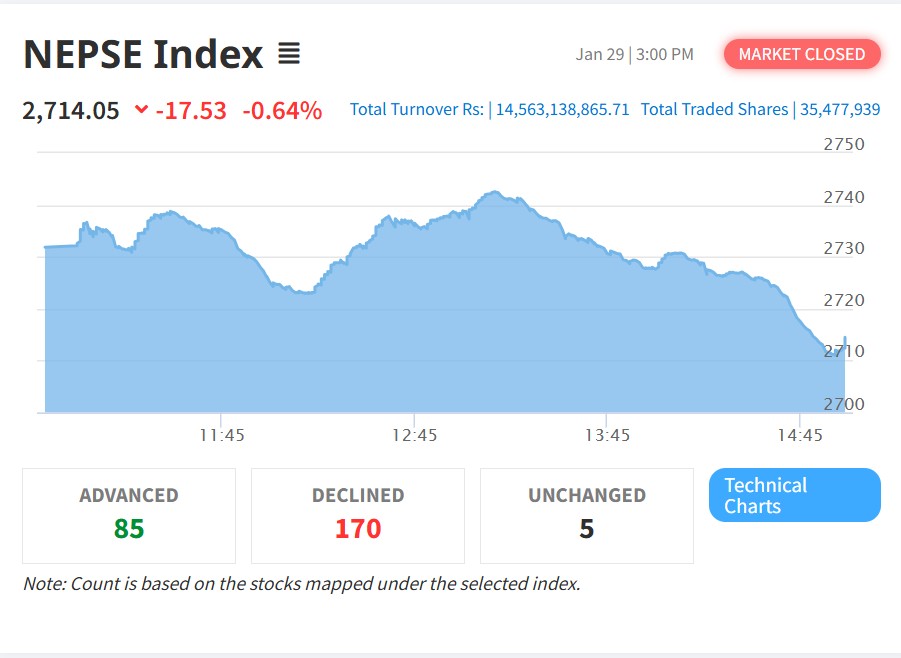Select the UNCHANGED 5 stocks box
The height and width of the screenshot is (658, 901).
(587, 515)
